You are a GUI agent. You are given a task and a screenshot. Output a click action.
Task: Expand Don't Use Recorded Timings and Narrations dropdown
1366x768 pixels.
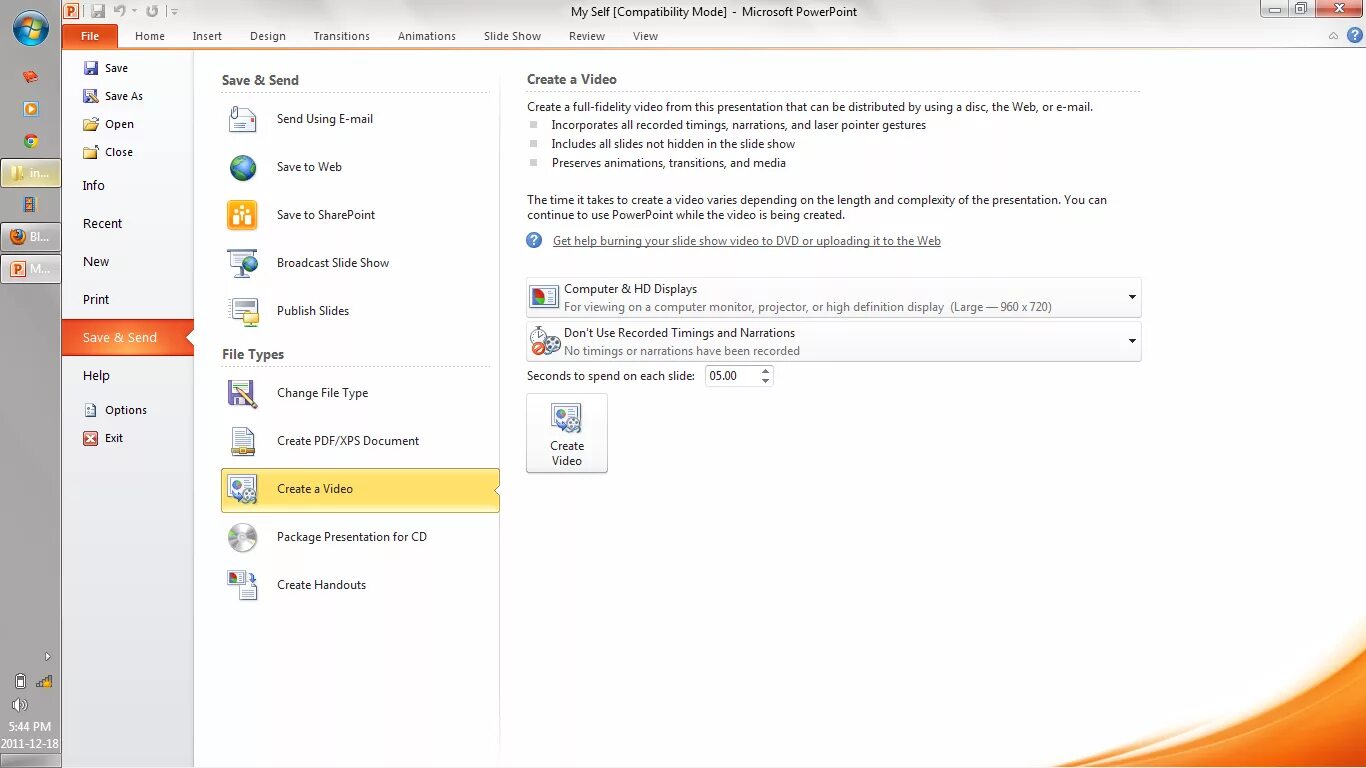(x=833, y=342)
